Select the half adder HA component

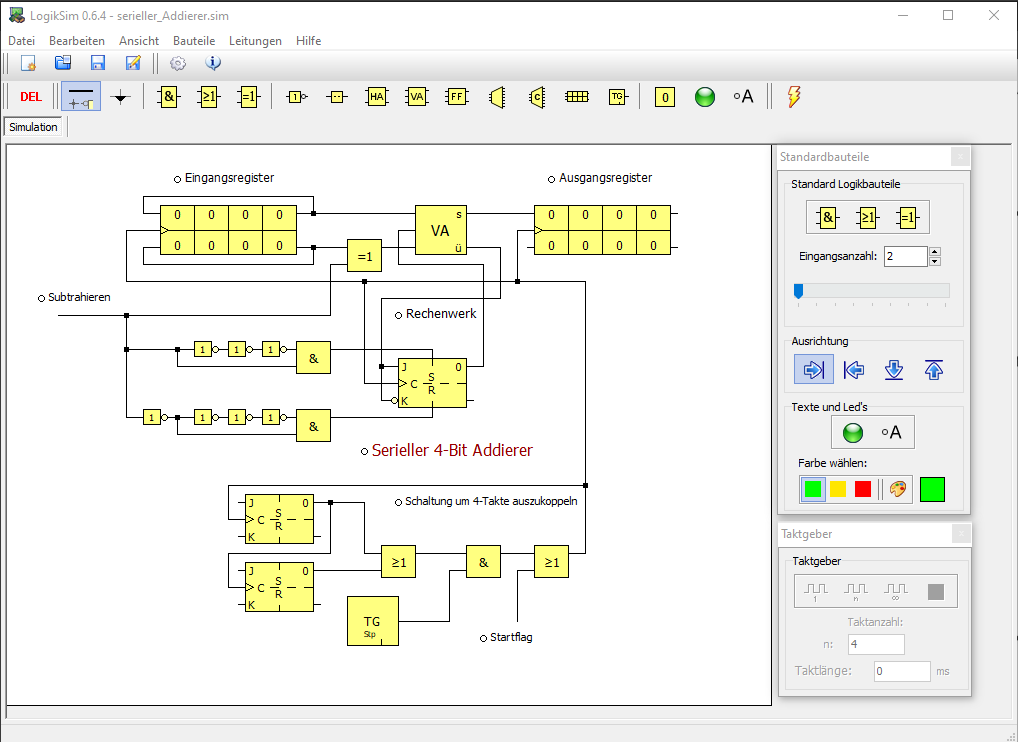(x=377, y=97)
